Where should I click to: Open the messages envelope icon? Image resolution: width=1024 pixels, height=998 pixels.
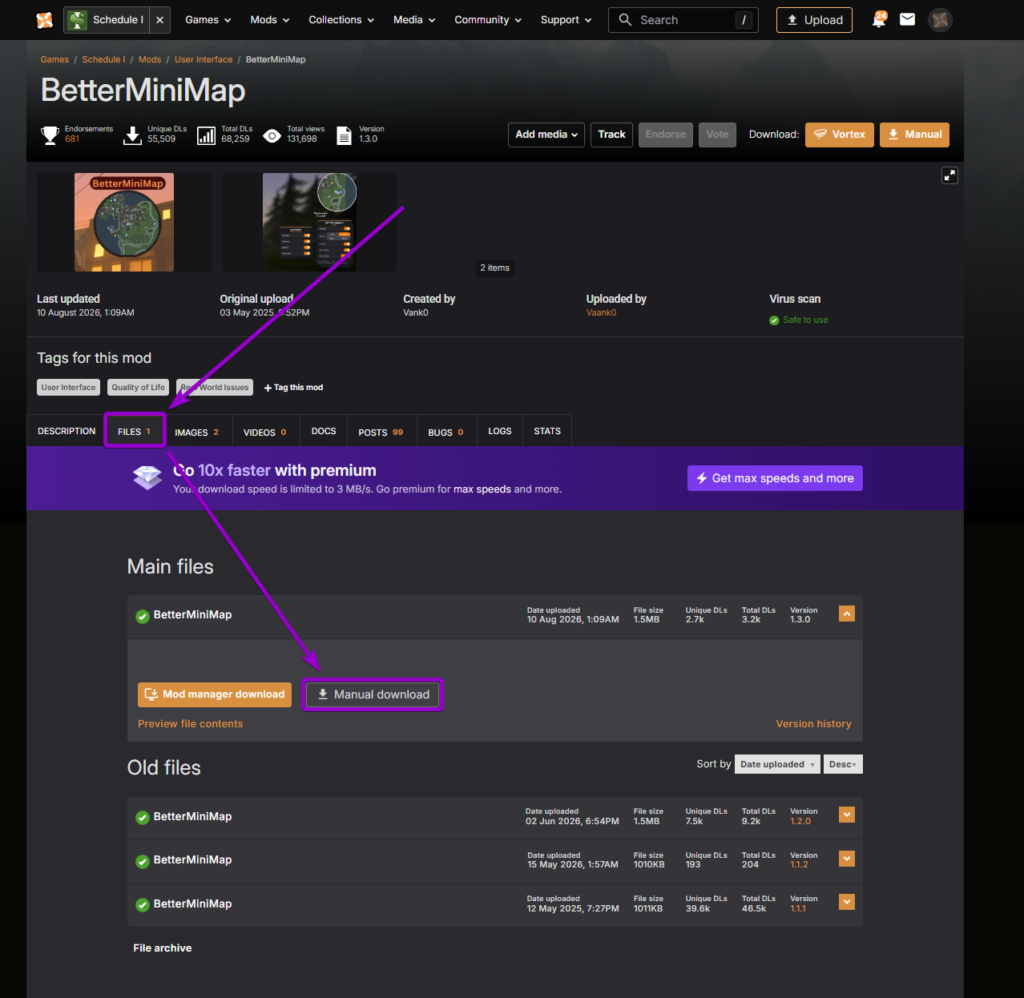coord(907,20)
